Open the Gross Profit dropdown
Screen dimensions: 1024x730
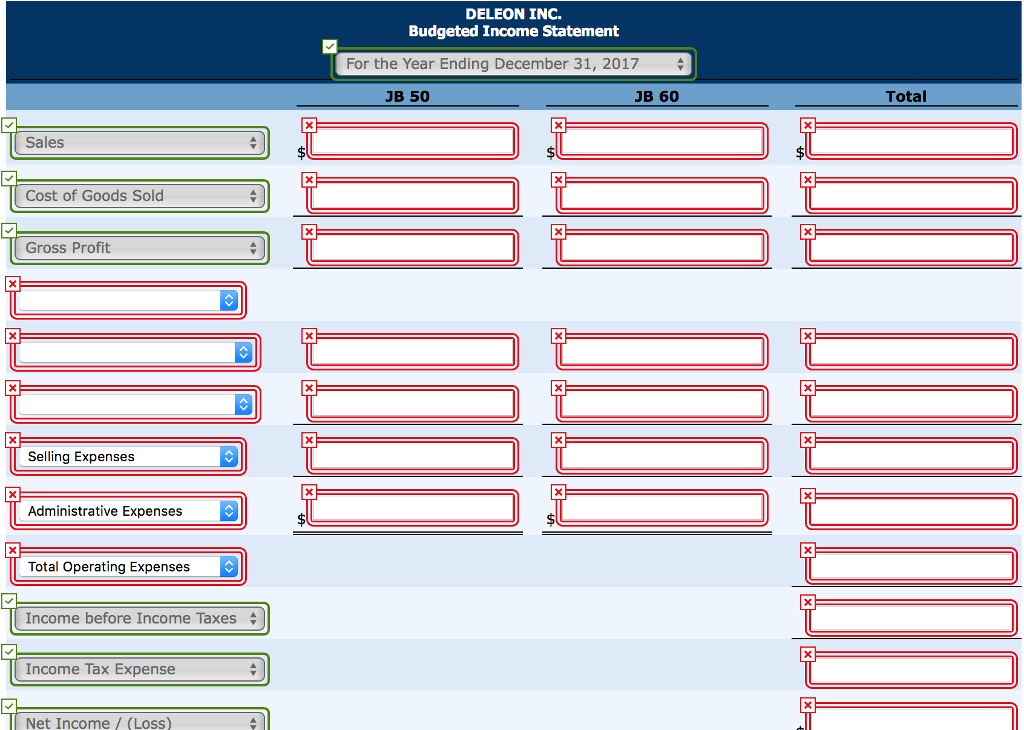pyautogui.click(x=140, y=248)
